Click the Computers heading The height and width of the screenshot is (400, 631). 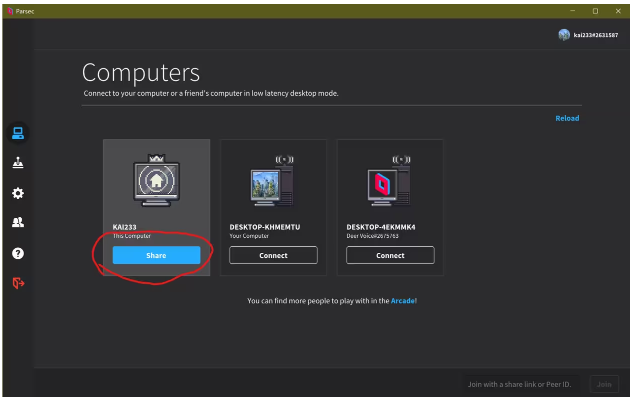141,73
